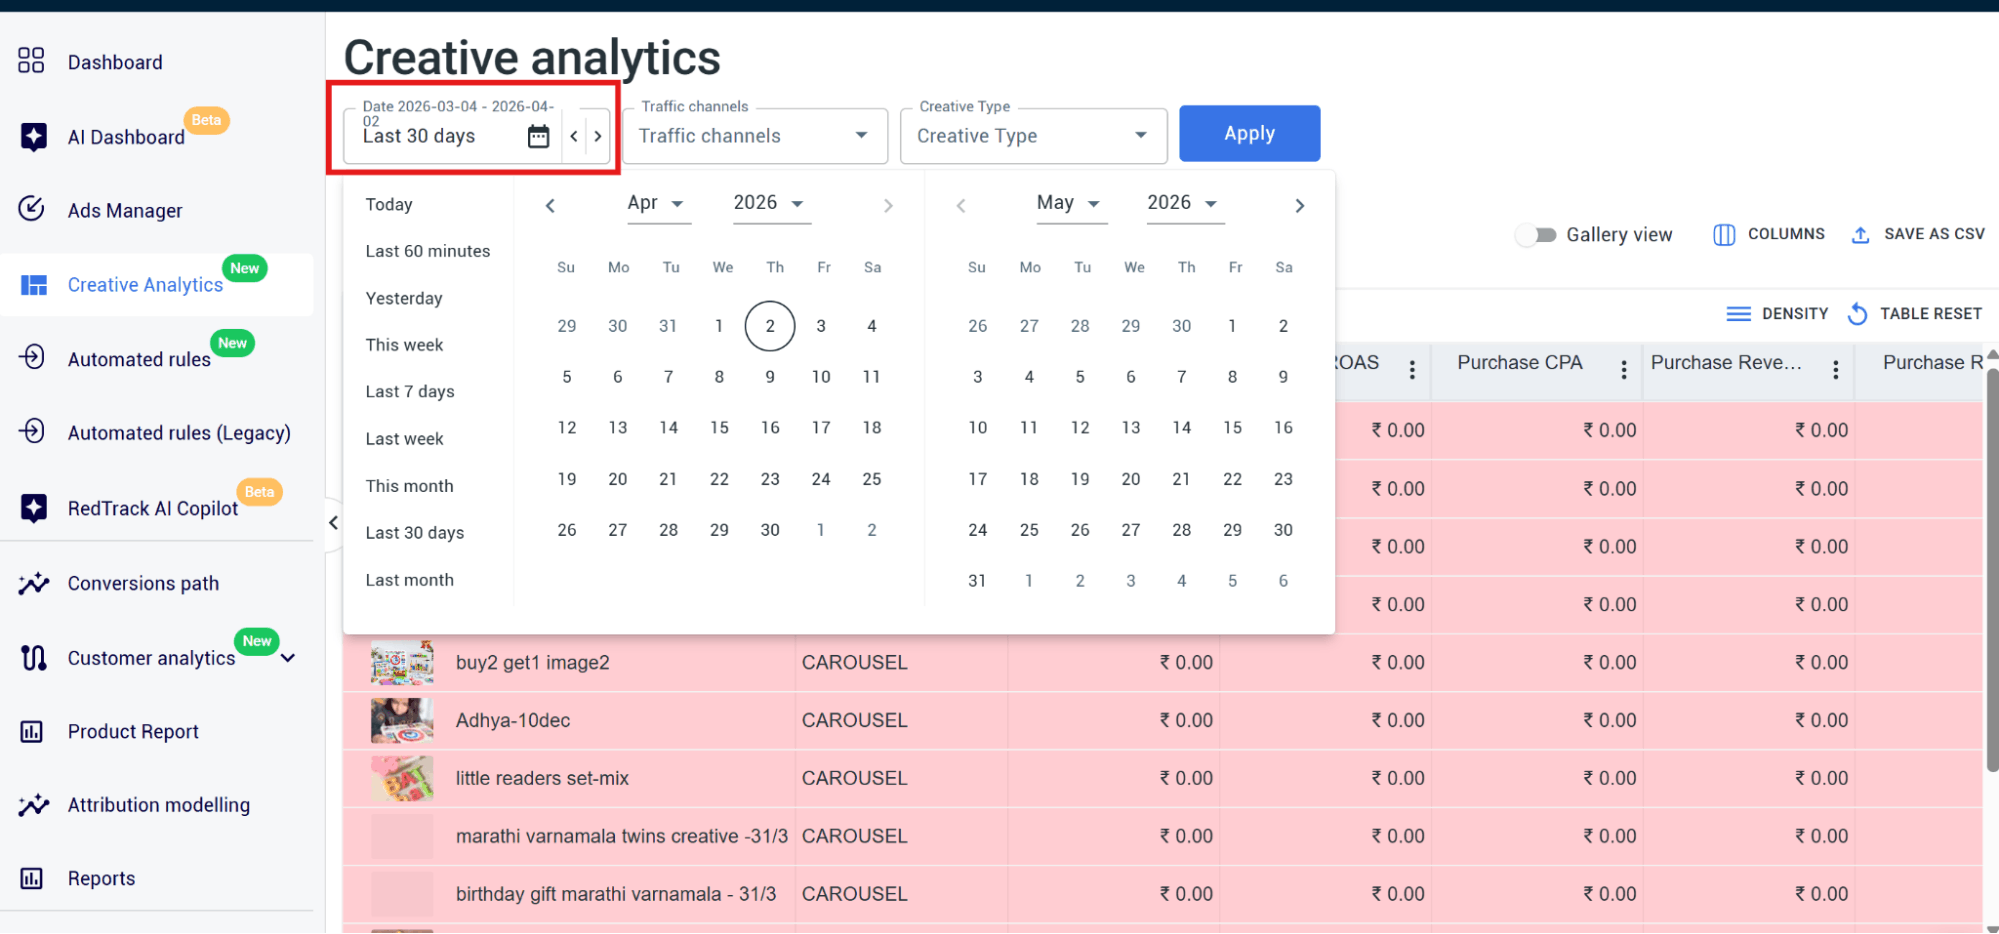Open the Traffic channels dropdown
The image size is (1999, 934).
point(755,136)
